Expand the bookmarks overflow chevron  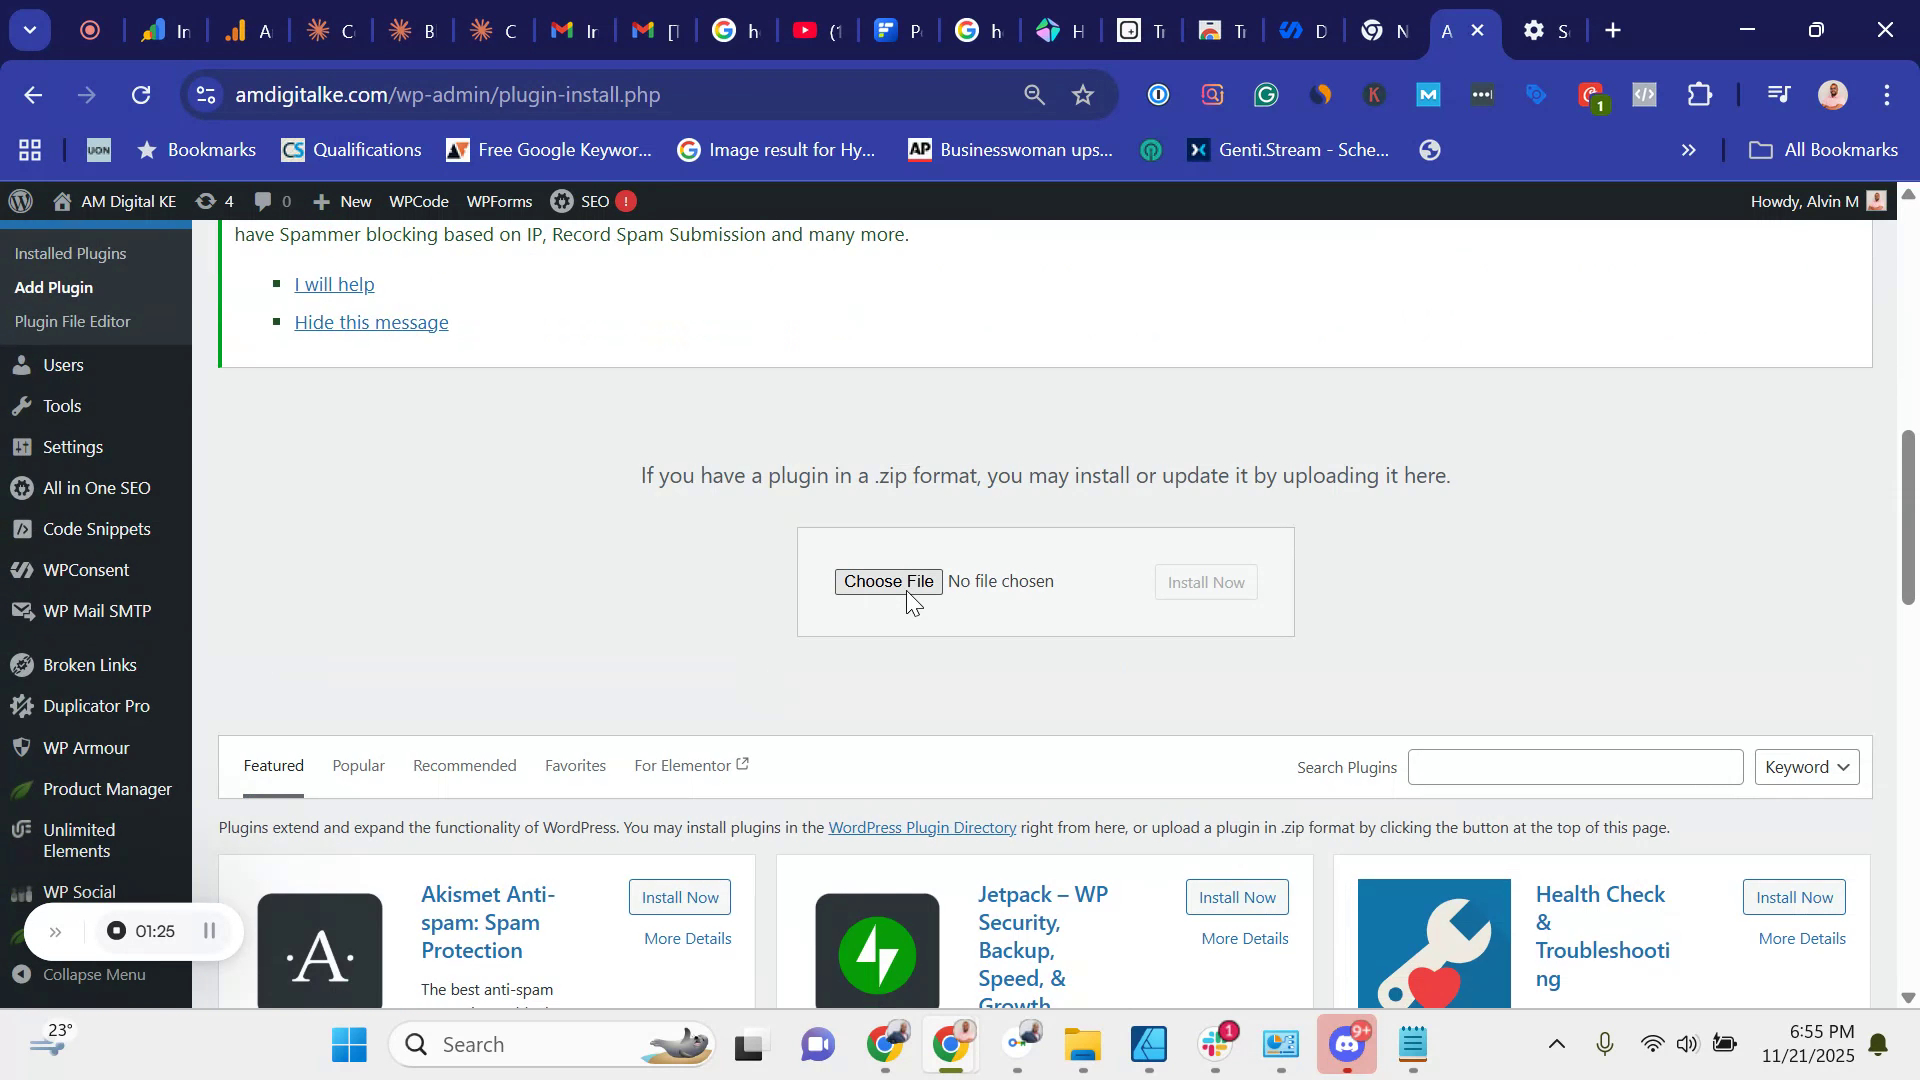pyautogui.click(x=1688, y=149)
